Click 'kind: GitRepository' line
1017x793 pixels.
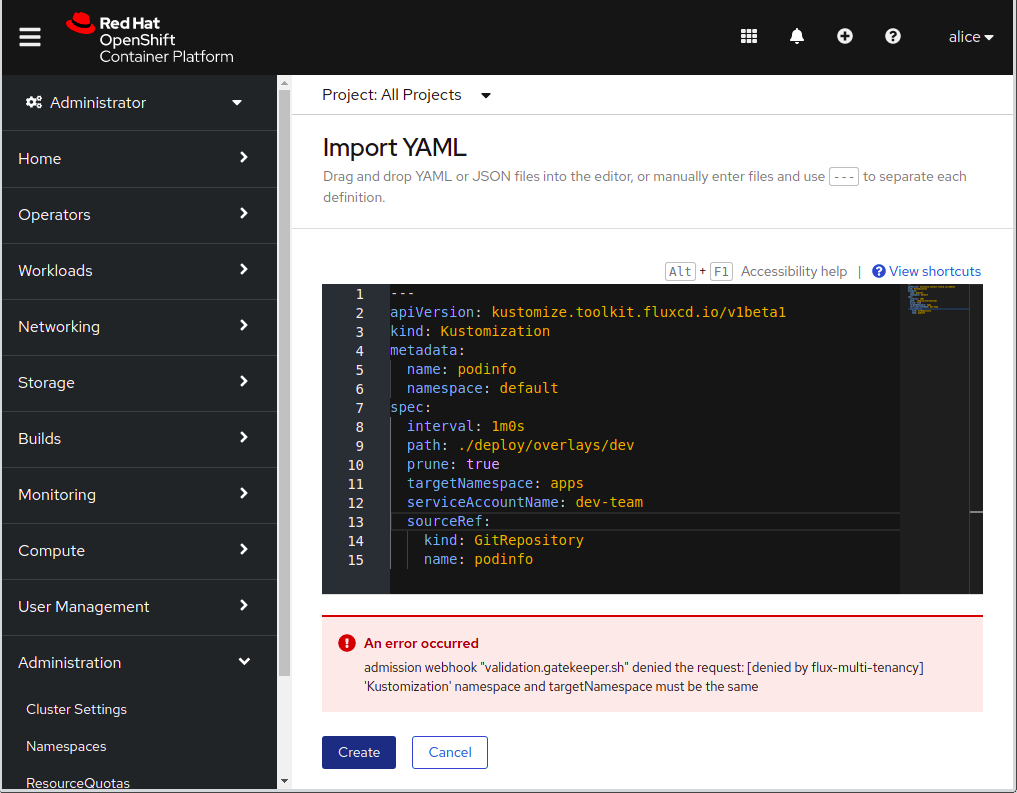pos(503,540)
